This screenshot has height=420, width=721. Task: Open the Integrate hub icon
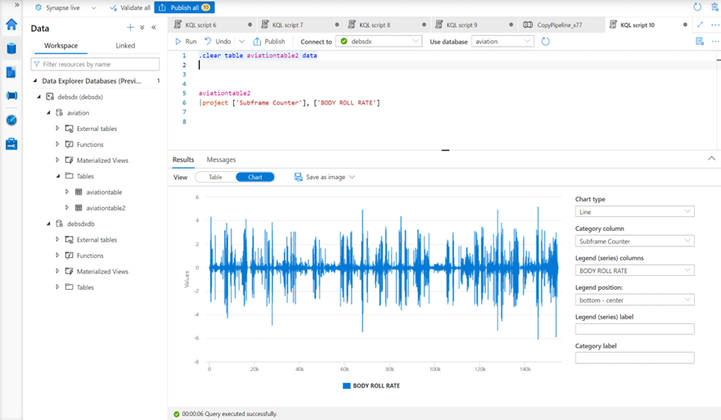pos(11,96)
